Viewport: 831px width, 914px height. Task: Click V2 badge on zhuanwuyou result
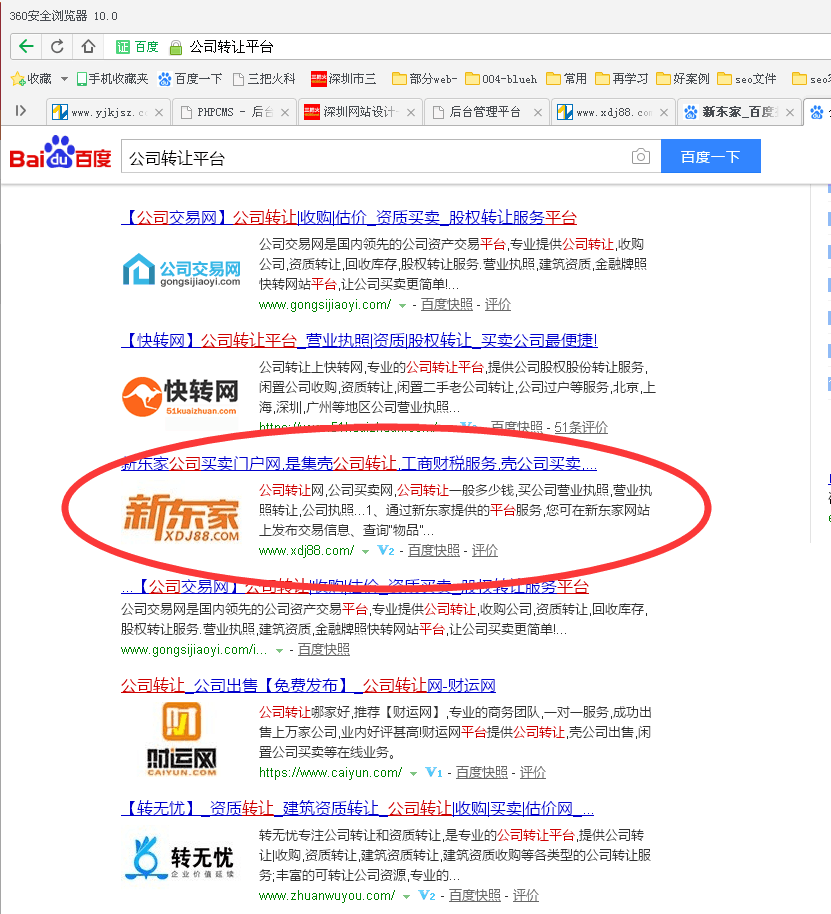tap(427, 895)
